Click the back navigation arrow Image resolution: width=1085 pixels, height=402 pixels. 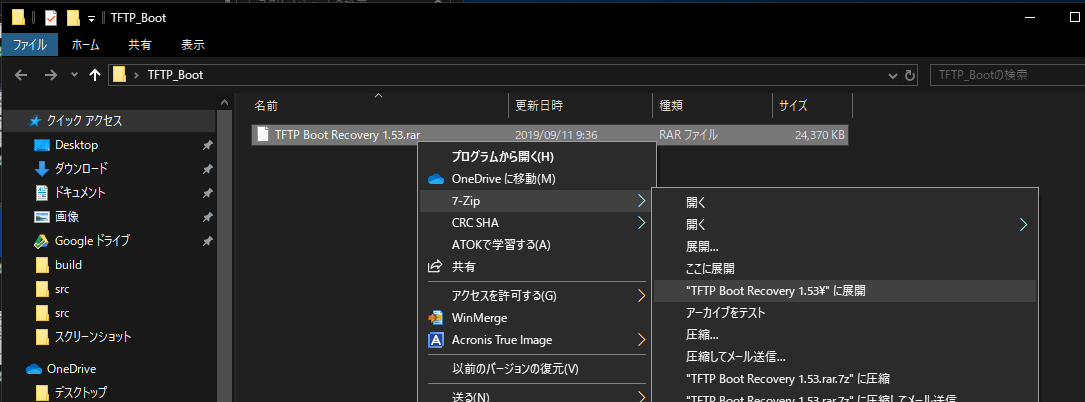pos(21,75)
